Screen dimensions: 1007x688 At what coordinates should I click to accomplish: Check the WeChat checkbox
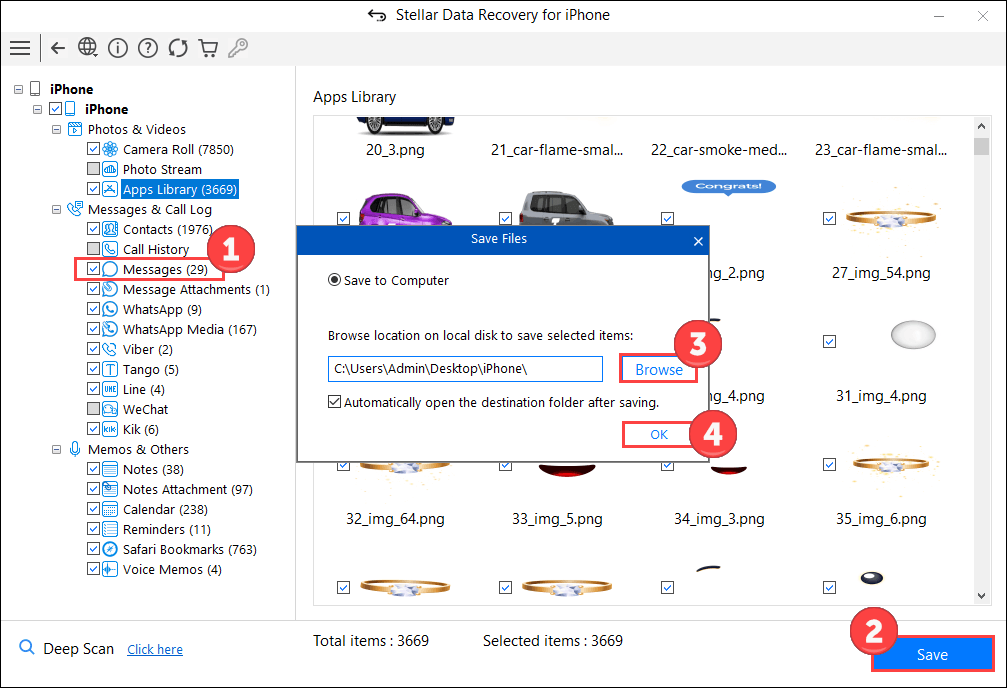(x=93, y=409)
